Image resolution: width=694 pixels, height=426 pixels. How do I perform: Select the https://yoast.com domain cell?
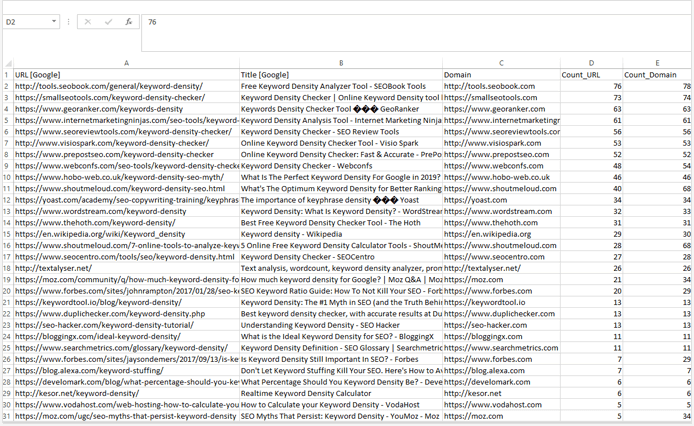(x=501, y=200)
